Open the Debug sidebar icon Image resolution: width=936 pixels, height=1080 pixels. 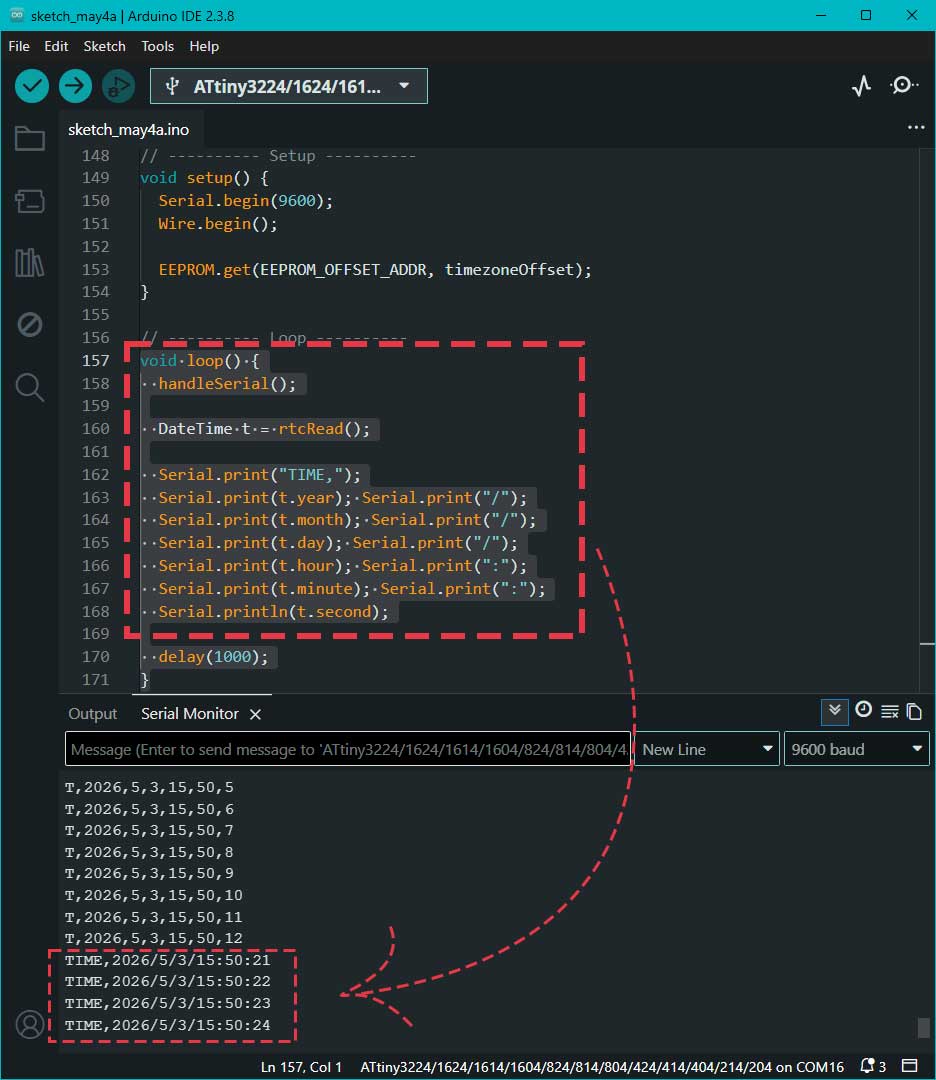coord(30,324)
